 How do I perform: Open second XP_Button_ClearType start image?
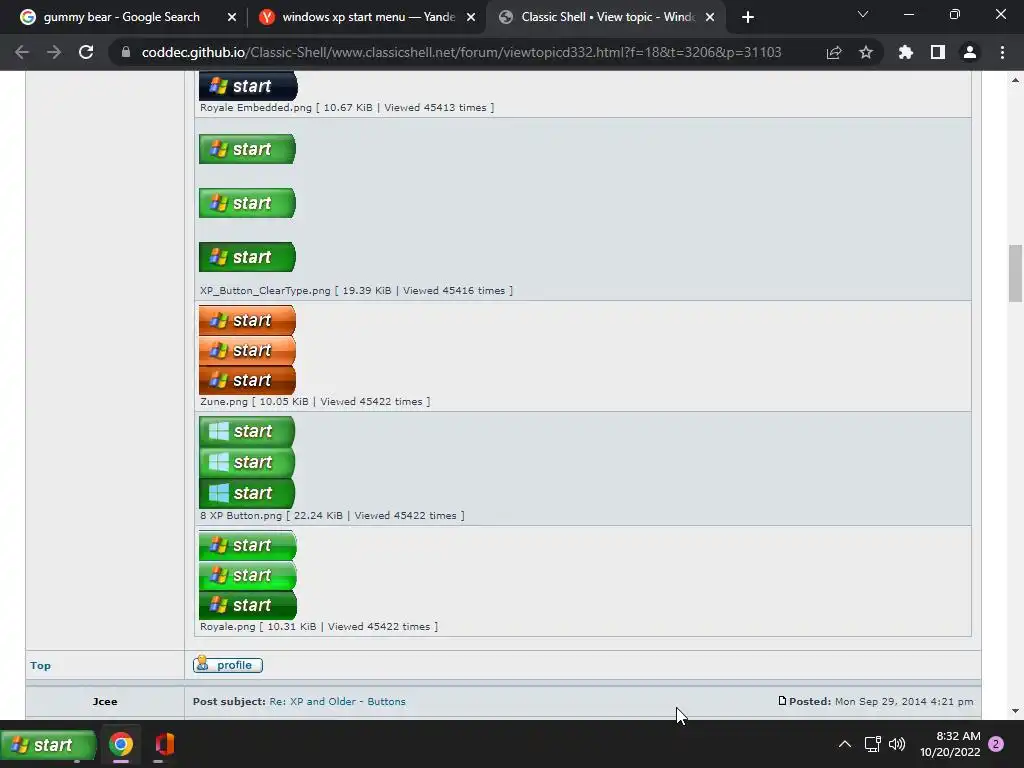point(248,203)
